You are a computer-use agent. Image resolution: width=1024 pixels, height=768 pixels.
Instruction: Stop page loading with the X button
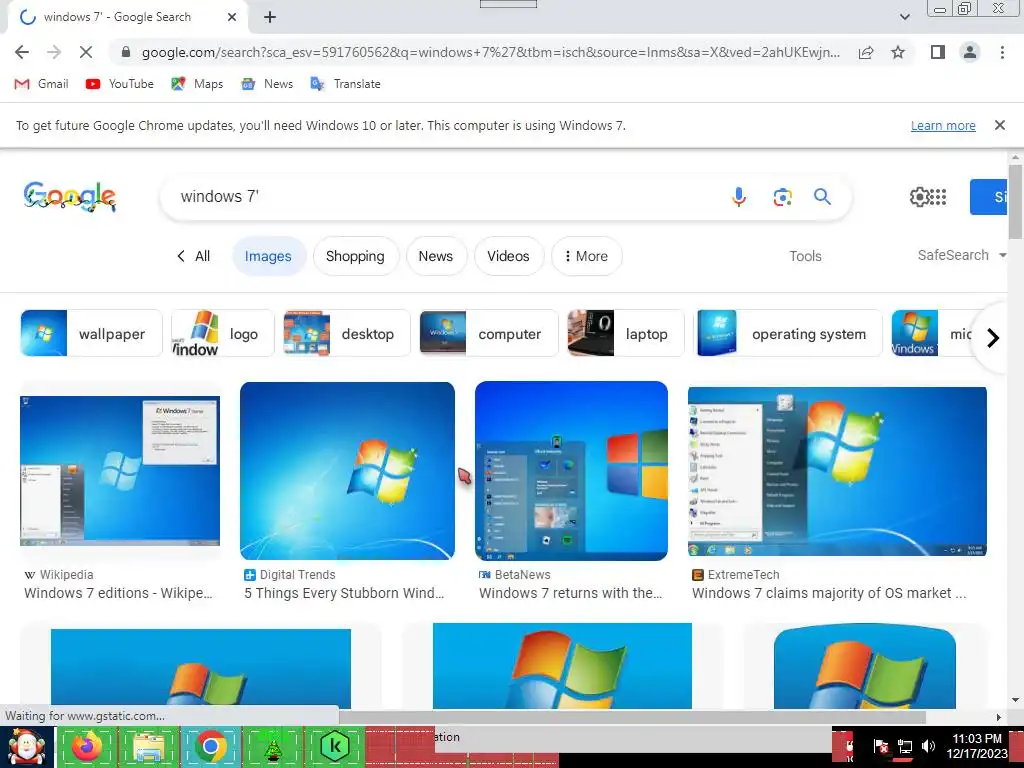pyautogui.click(x=86, y=52)
